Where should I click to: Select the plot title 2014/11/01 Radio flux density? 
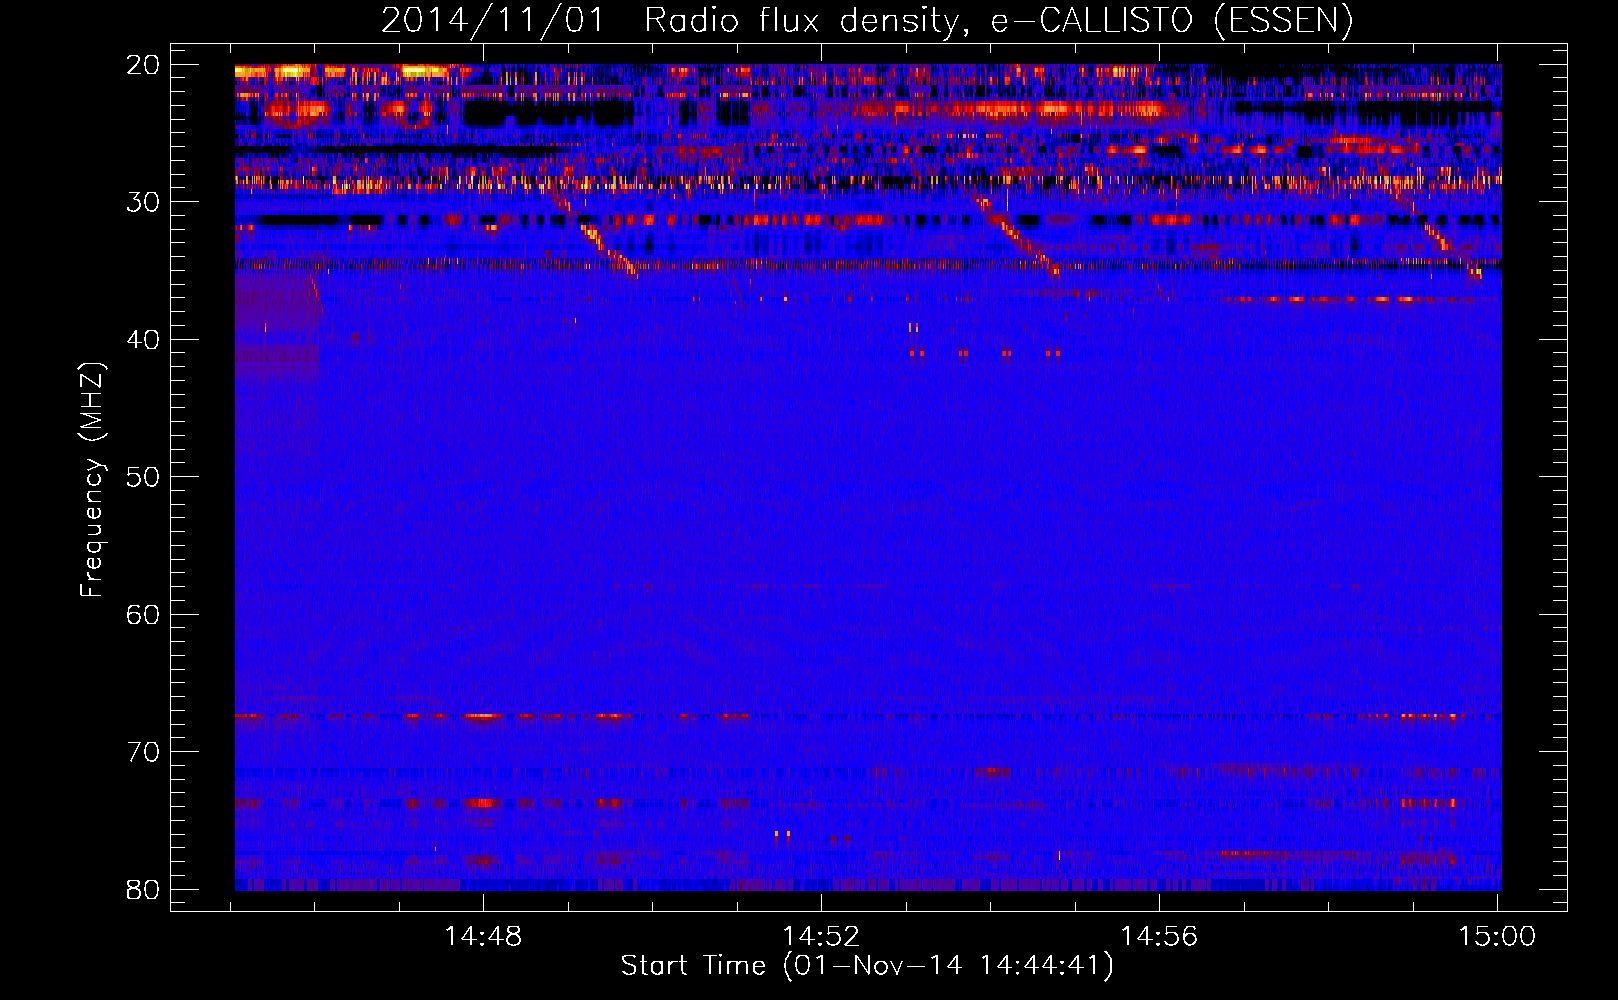click(867, 21)
